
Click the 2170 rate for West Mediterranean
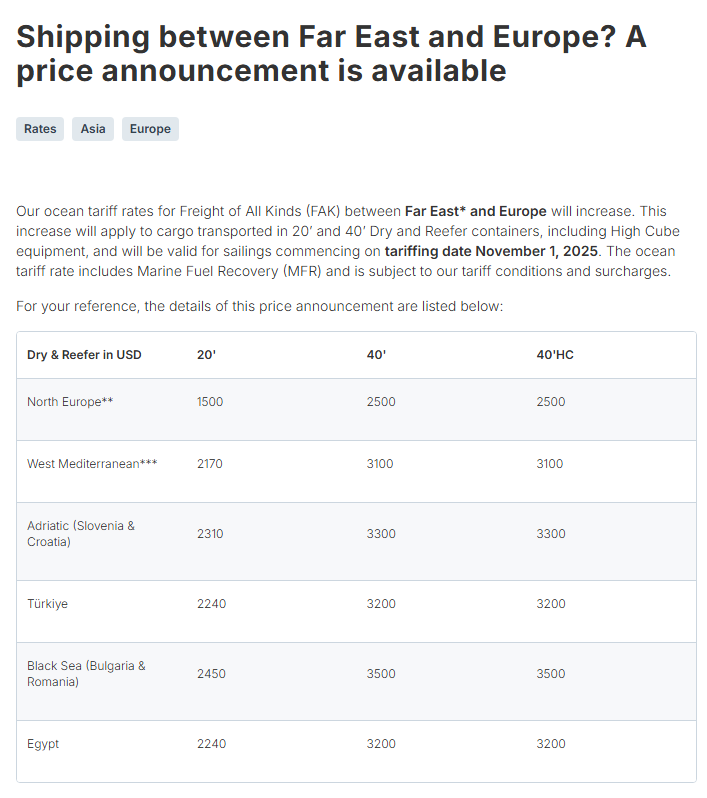coord(211,464)
